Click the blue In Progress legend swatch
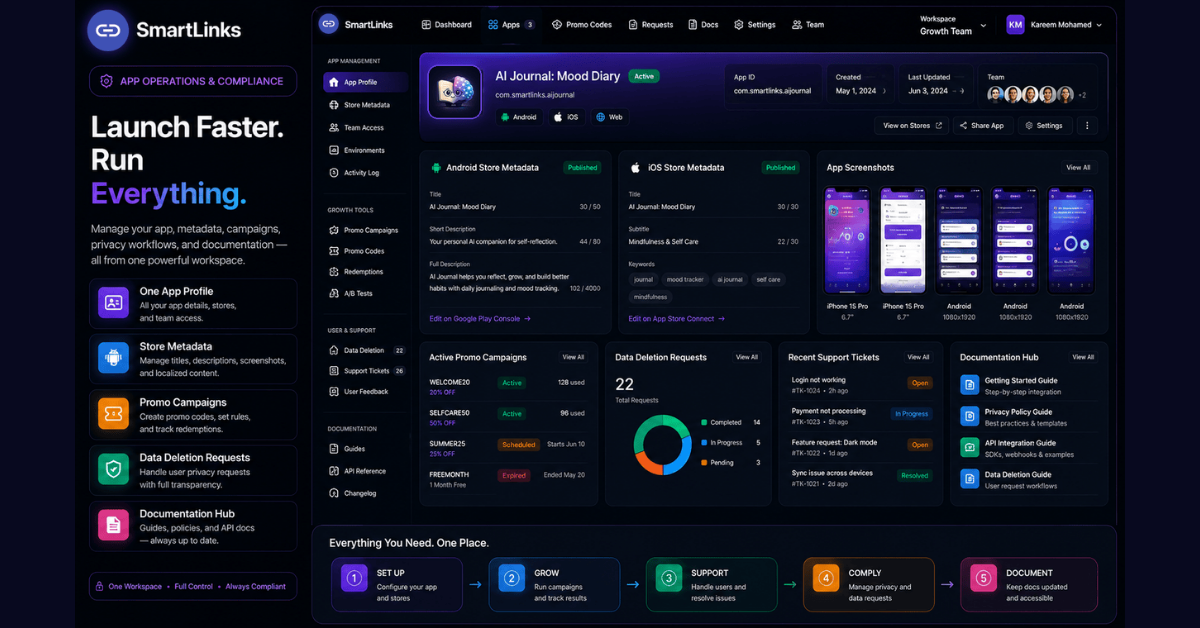Image resolution: width=1200 pixels, height=628 pixels. pos(704,442)
